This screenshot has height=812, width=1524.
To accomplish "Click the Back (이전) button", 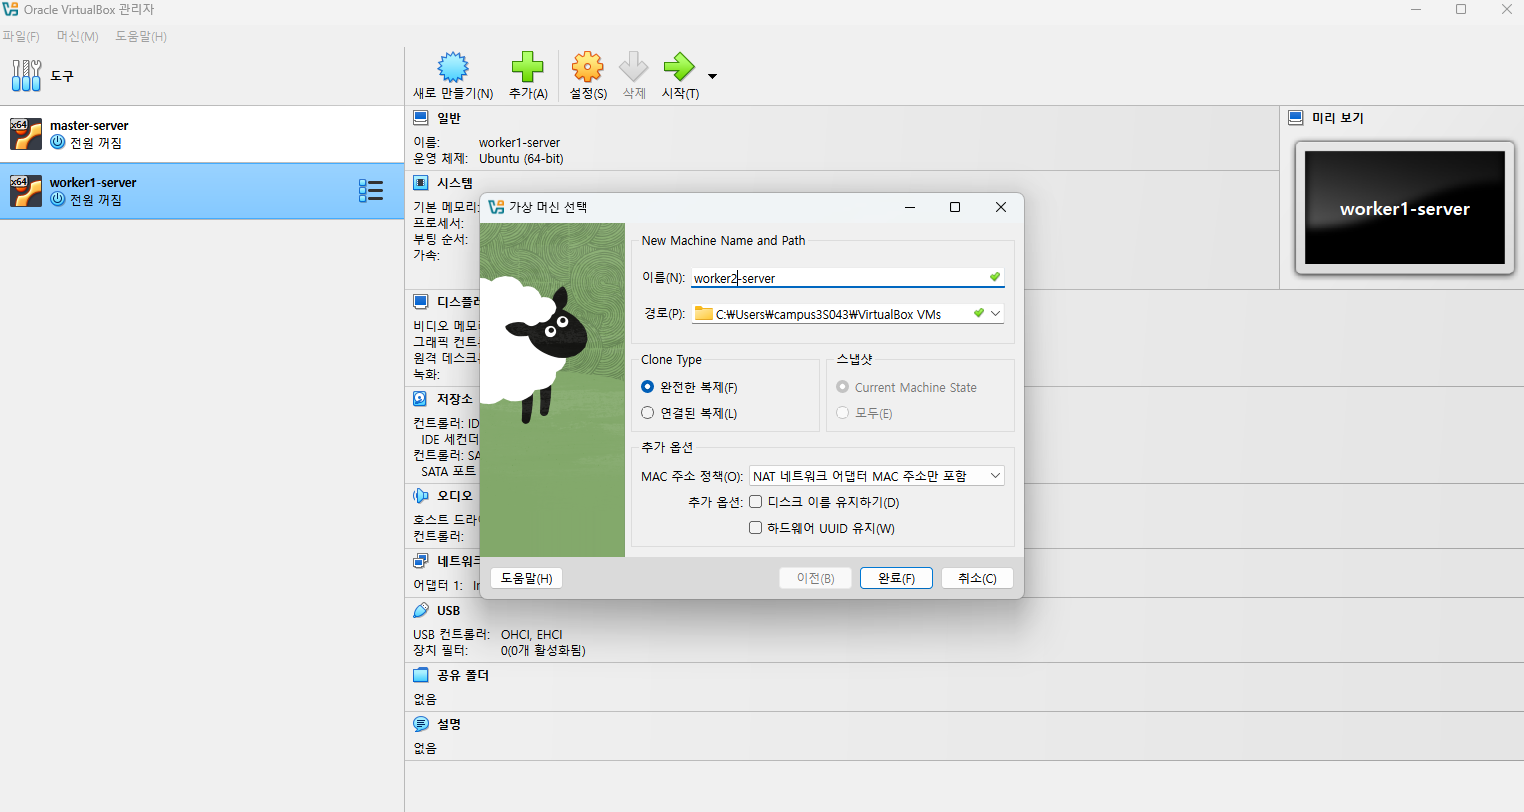I will 815,578.
